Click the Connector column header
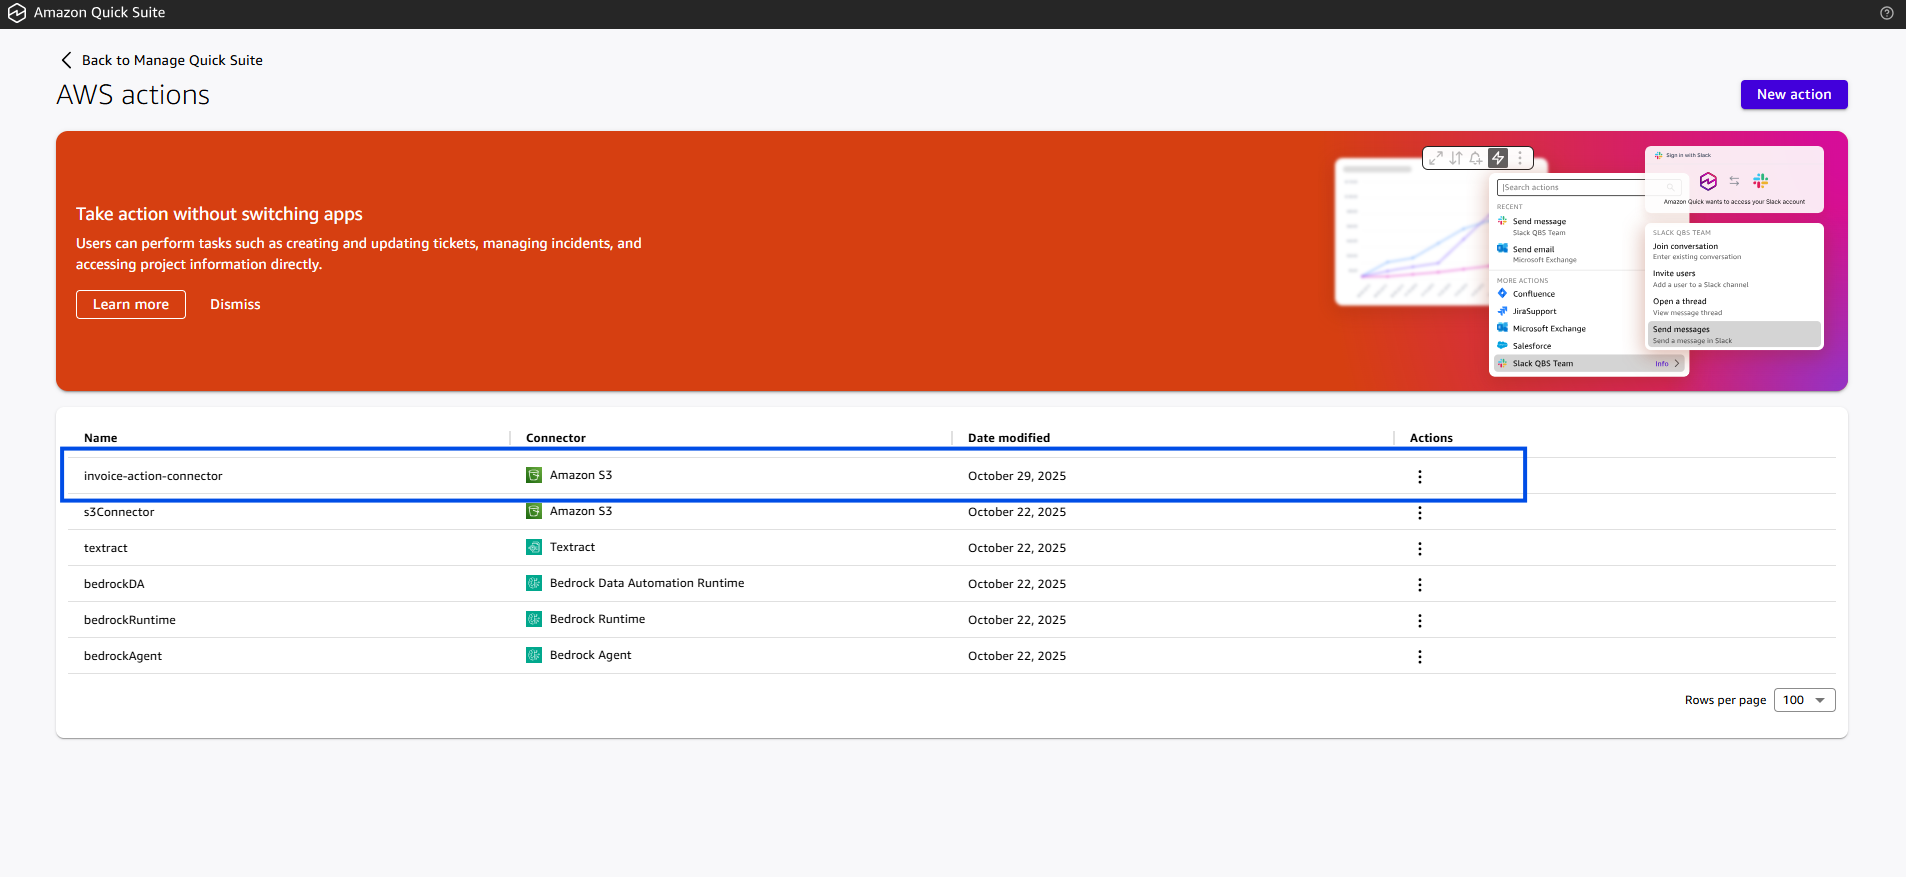The width and height of the screenshot is (1906, 877). pyautogui.click(x=556, y=438)
